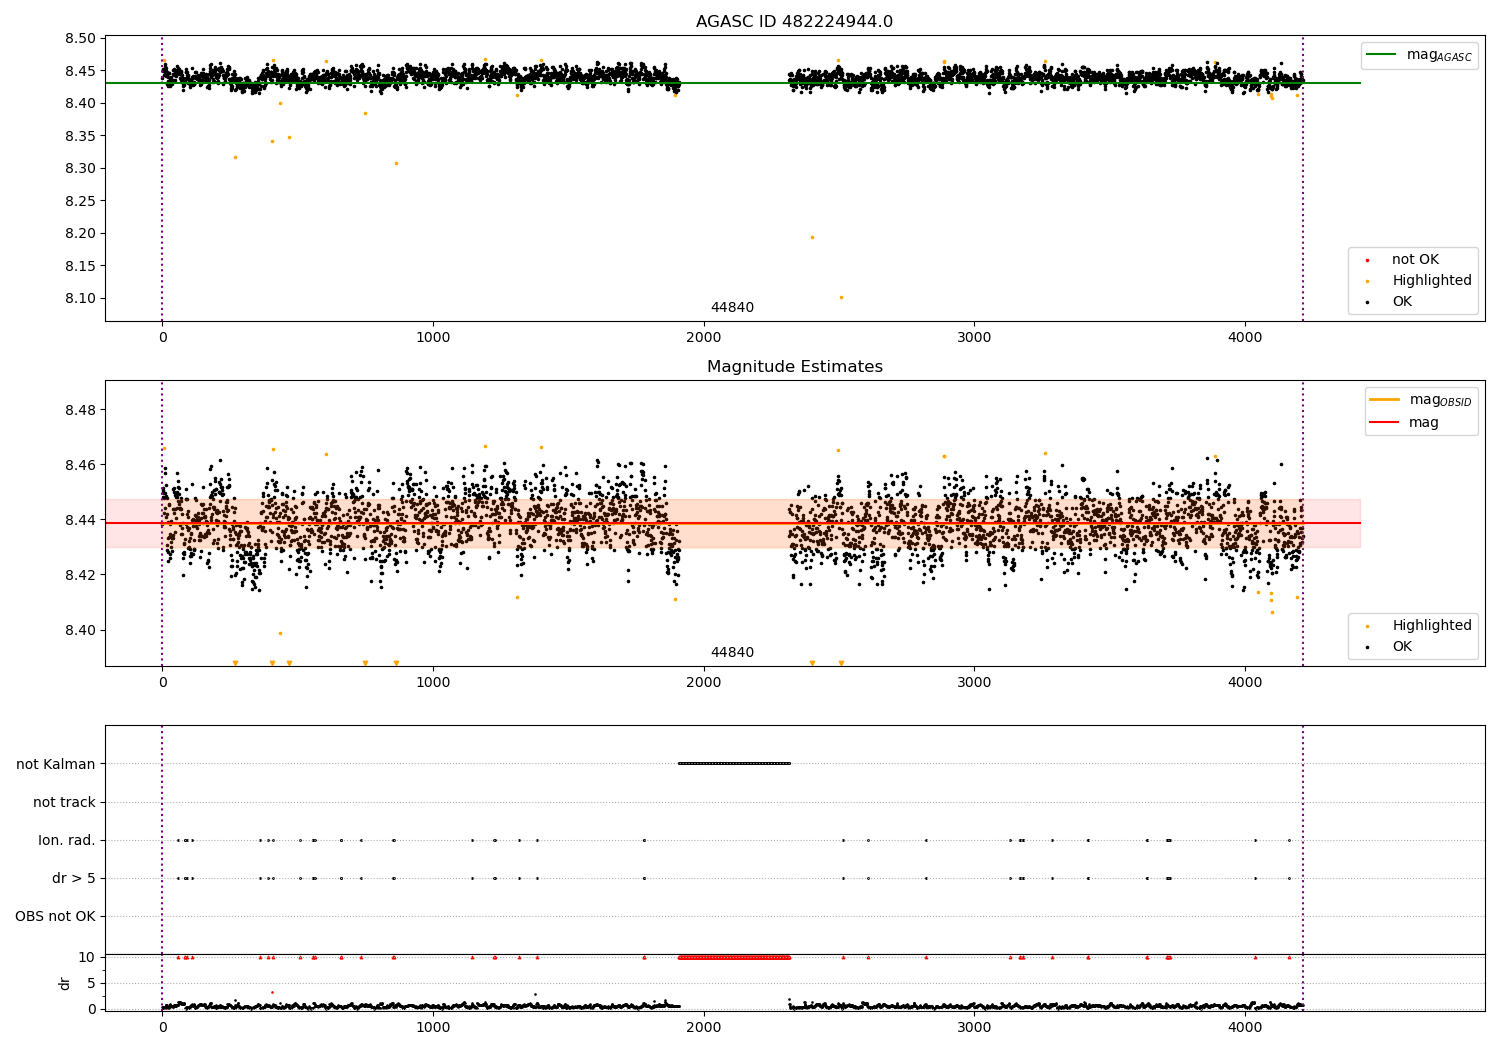Click the 8.50 y-axis tick label in top plot

pos(81,39)
